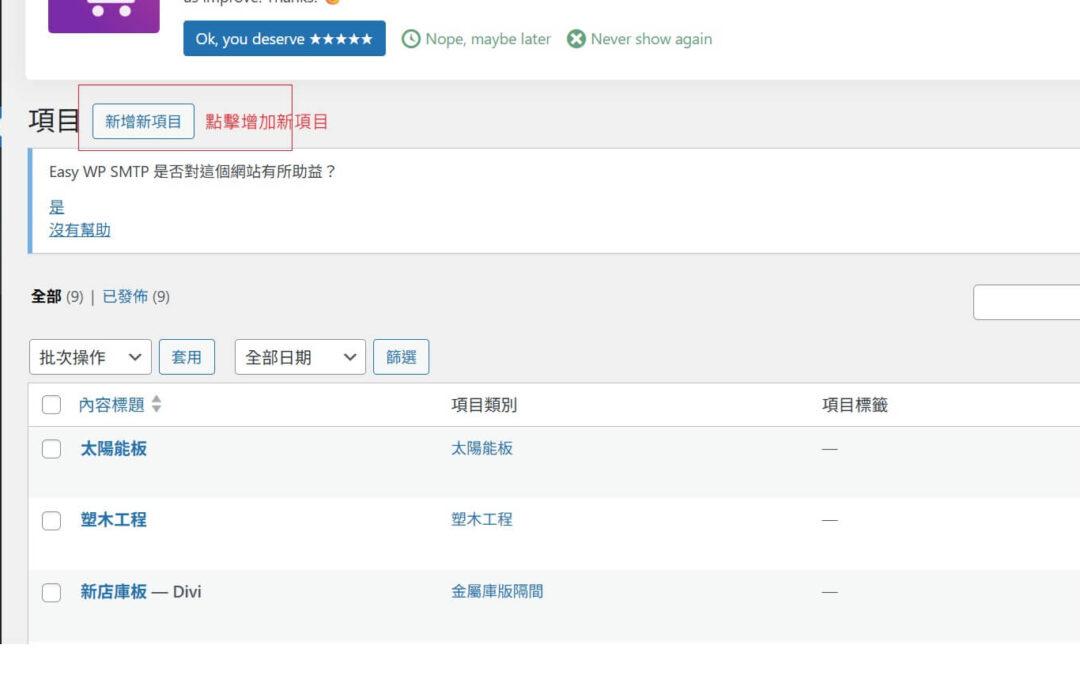The height and width of the screenshot is (675, 1080).
Task: Sort by the 內容標題 sort arrows
Action: click(x=157, y=404)
